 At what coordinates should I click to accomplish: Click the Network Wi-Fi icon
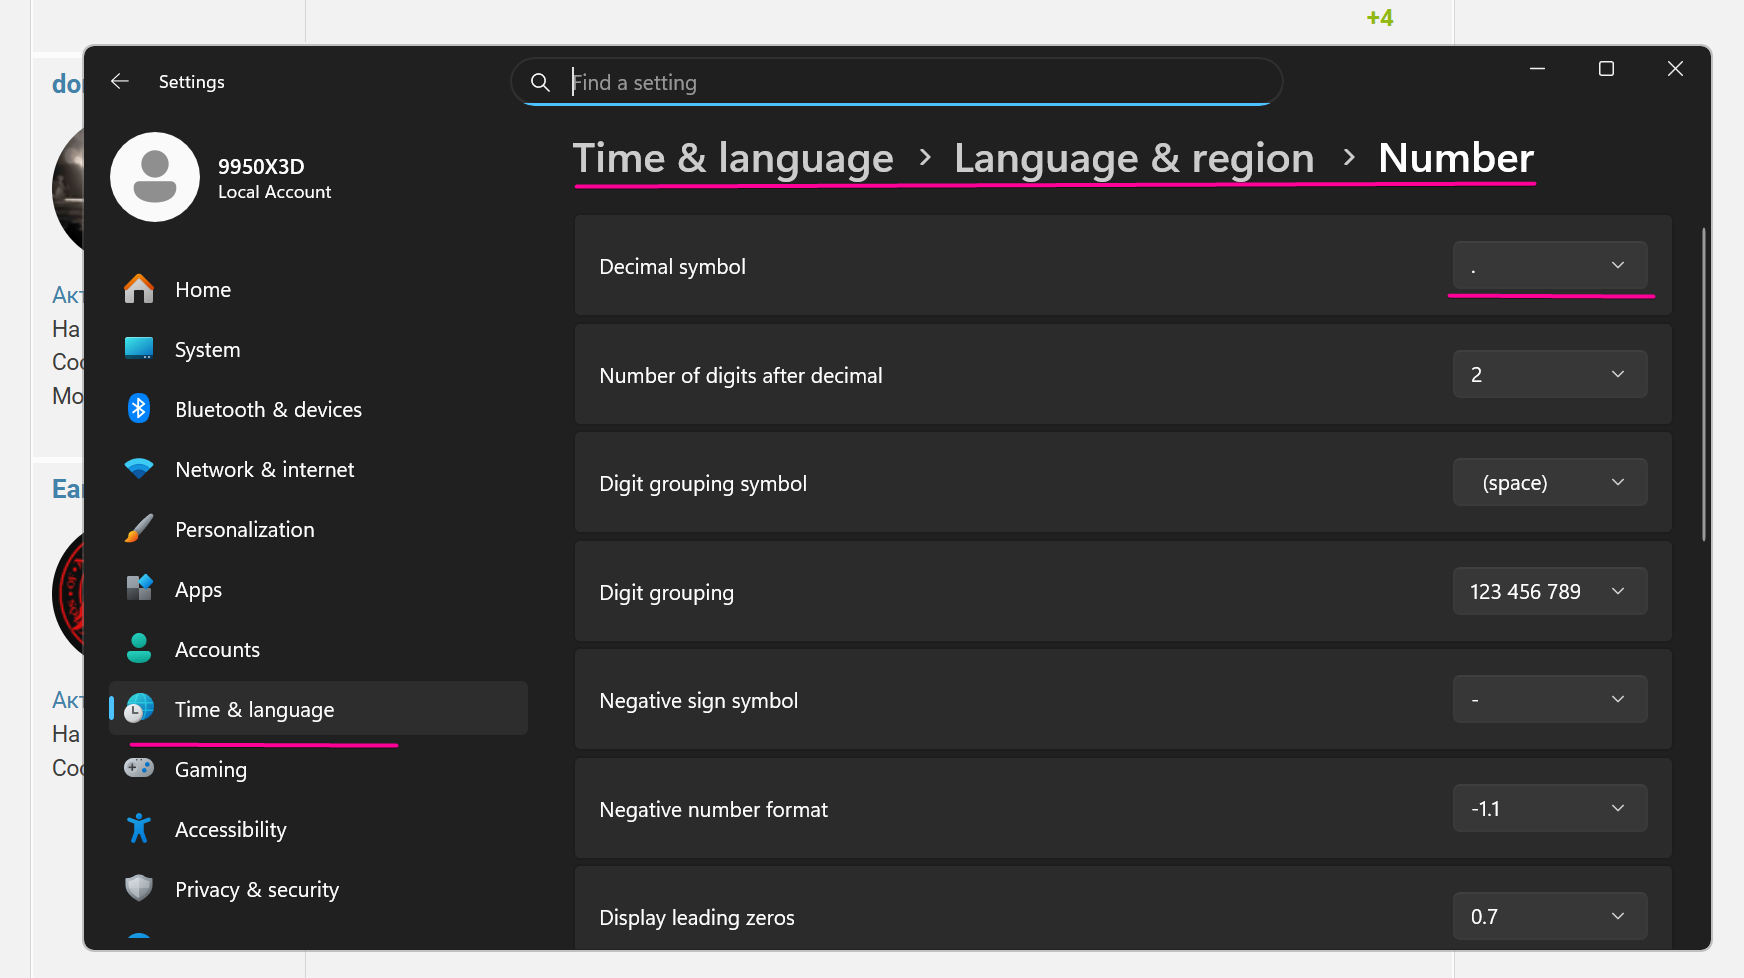tap(139, 468)
